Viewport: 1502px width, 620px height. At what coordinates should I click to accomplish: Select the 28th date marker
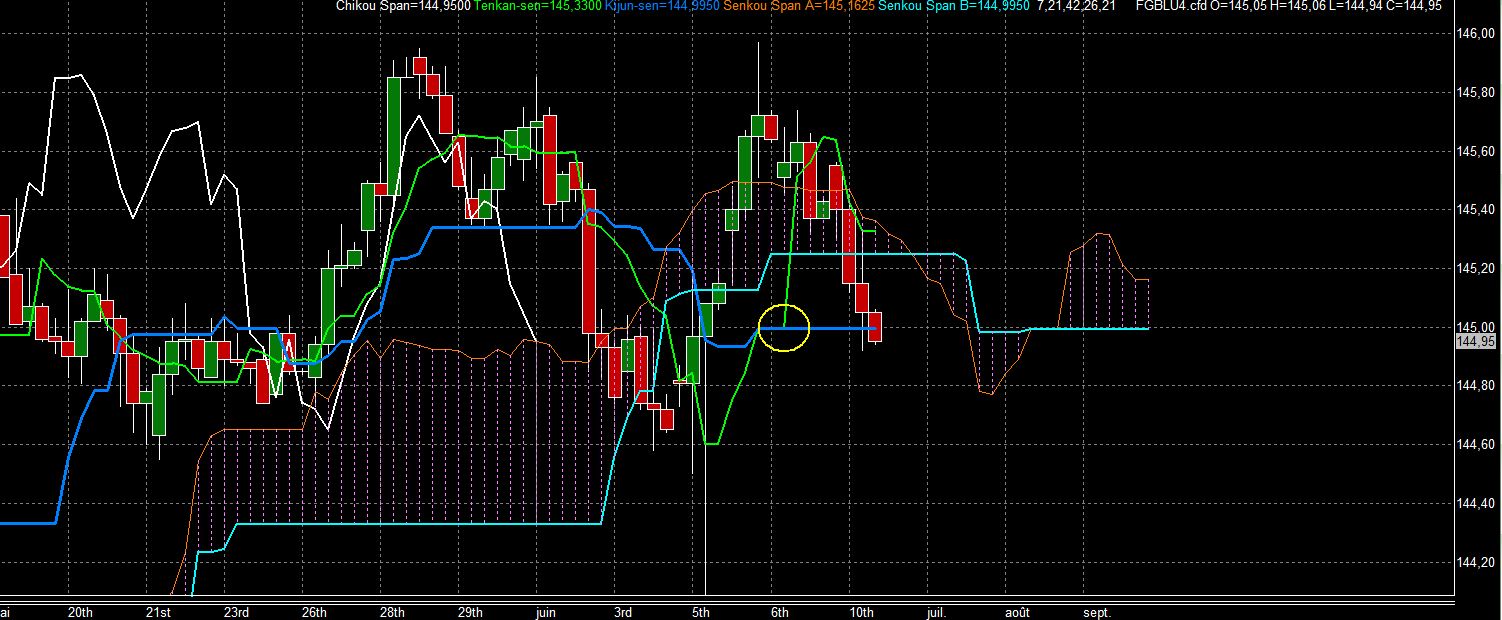[392, 612]
